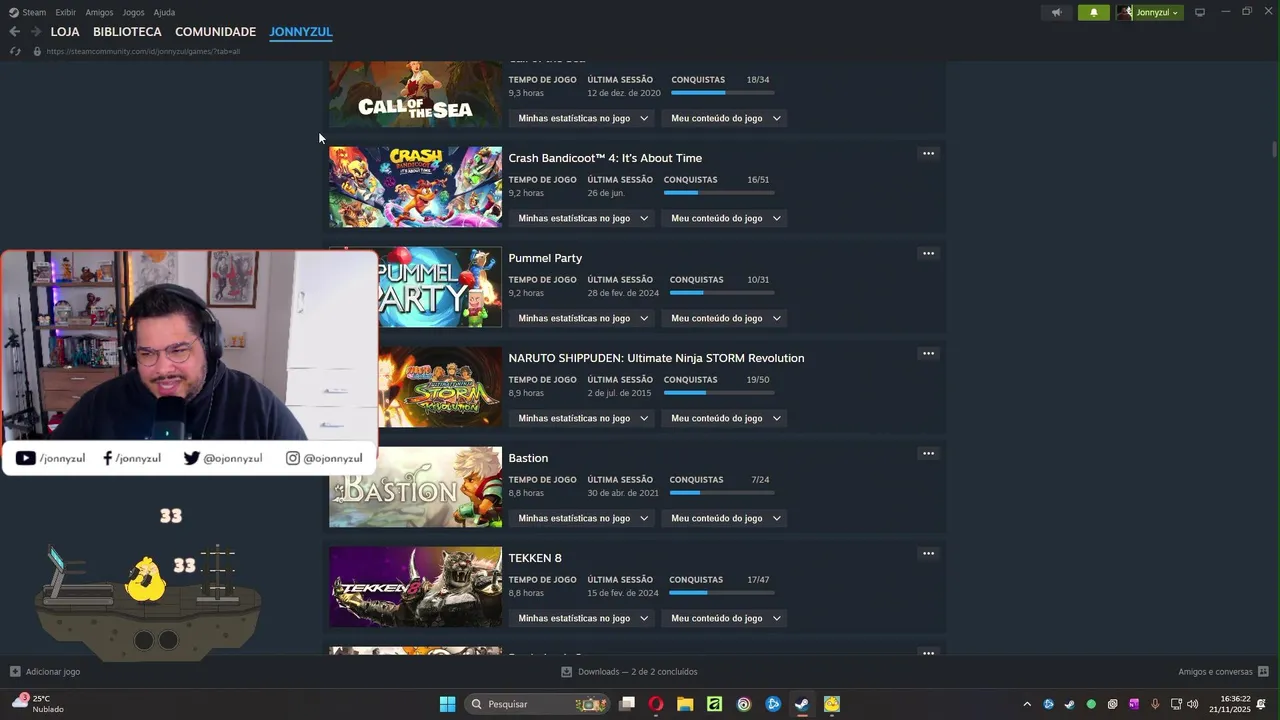Click the Twitter icon in overlay
The width and height of the screenshot is (1280, 720).
pyautogui.click(x=191, y=458)
